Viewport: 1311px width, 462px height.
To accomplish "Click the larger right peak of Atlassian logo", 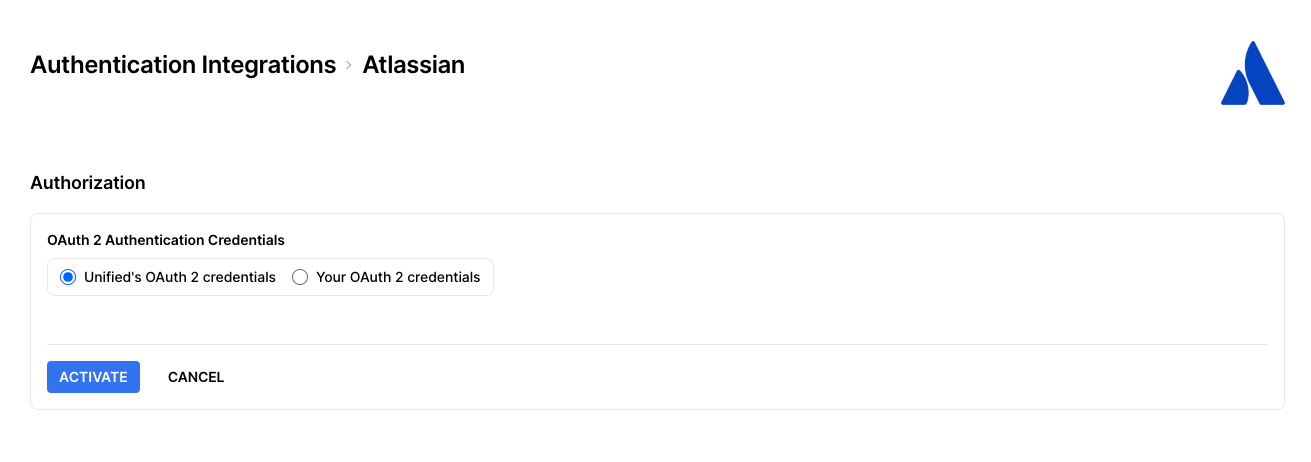I will 1262,78.
